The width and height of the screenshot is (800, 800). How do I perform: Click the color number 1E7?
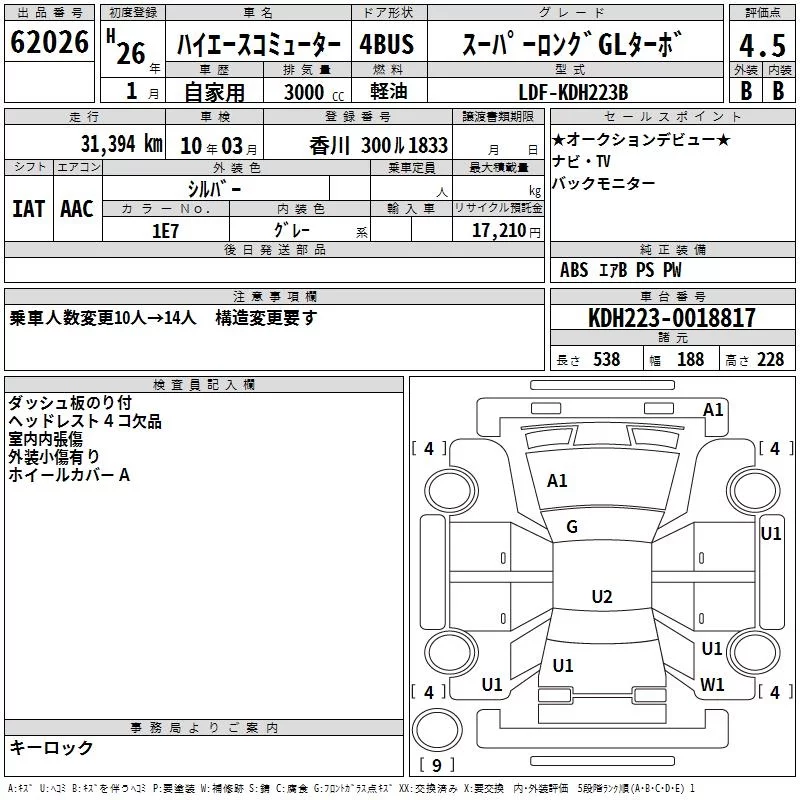click(165, 231)
